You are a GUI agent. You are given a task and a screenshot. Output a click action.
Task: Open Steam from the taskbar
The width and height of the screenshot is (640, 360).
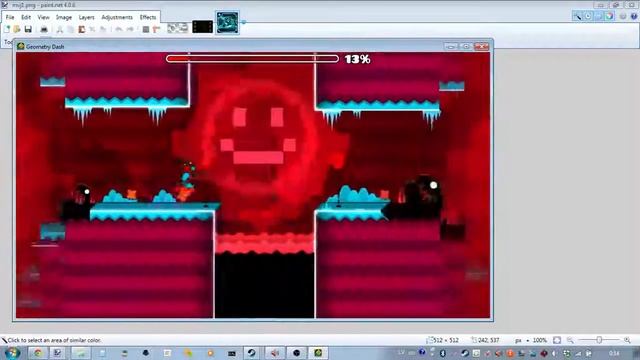(x=252, y=353)
